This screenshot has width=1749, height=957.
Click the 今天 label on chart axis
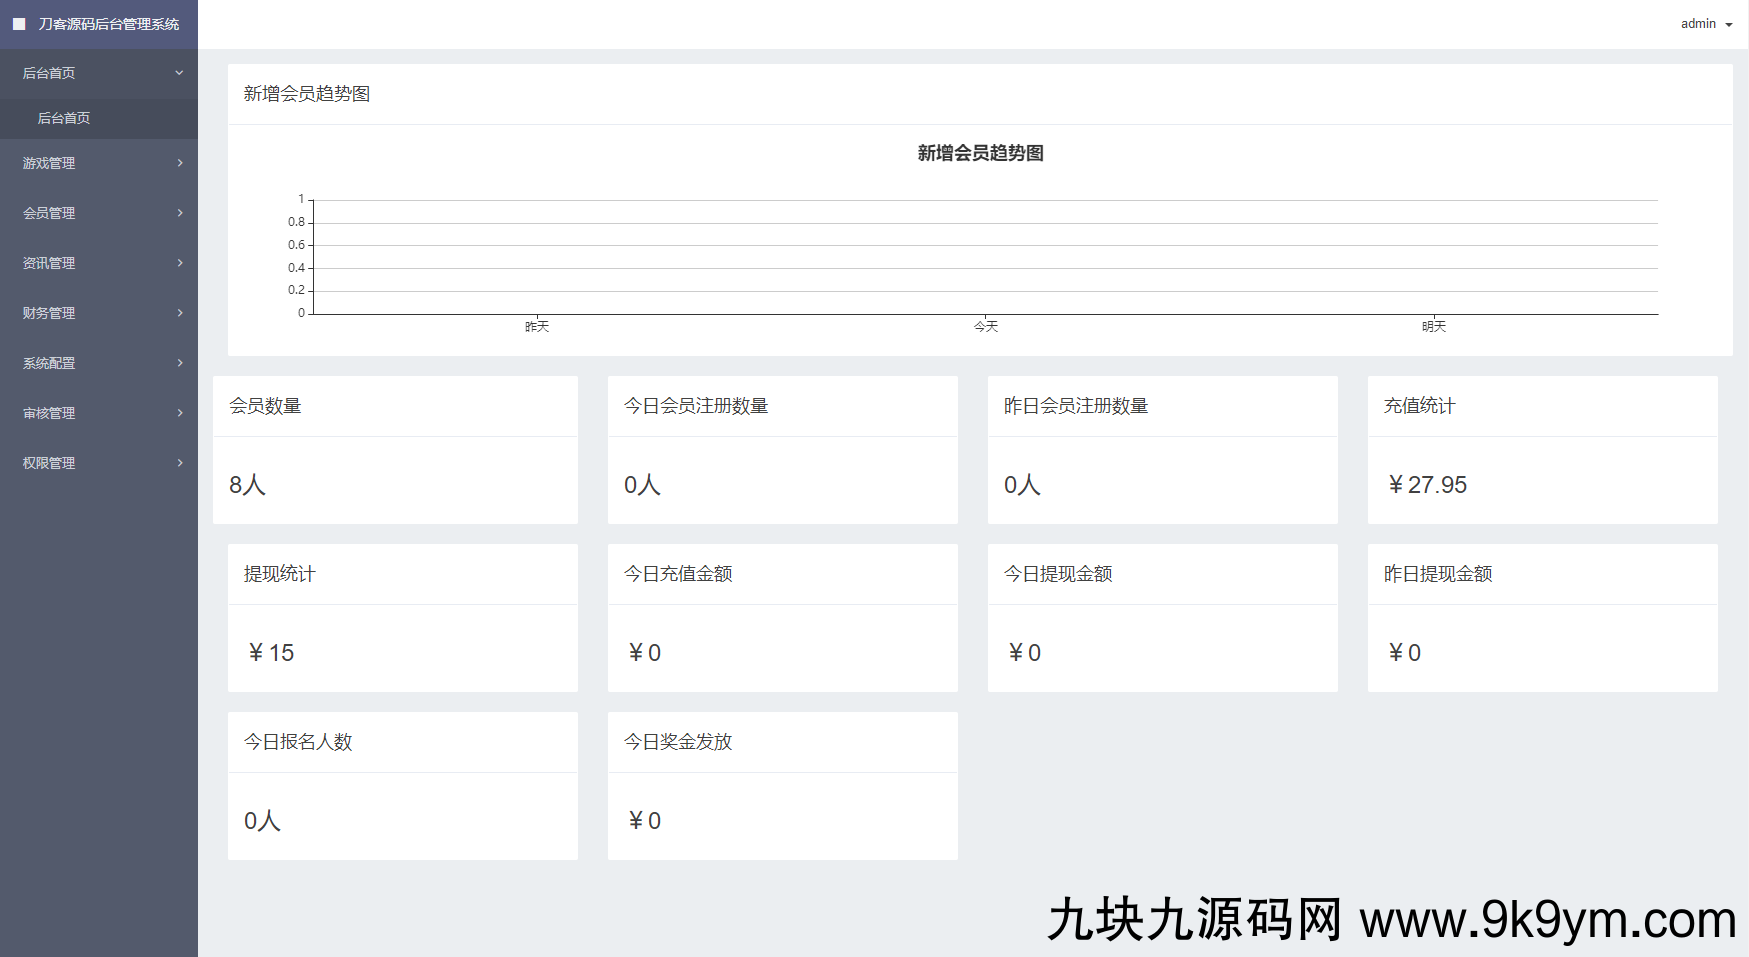985,327
